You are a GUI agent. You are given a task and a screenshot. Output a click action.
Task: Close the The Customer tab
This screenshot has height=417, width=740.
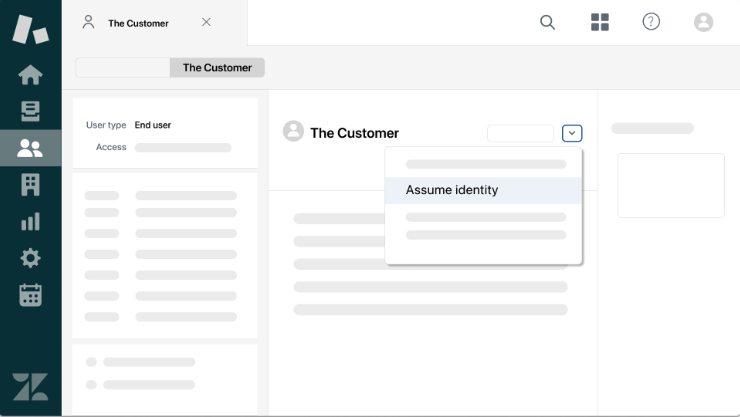[206, 22]
